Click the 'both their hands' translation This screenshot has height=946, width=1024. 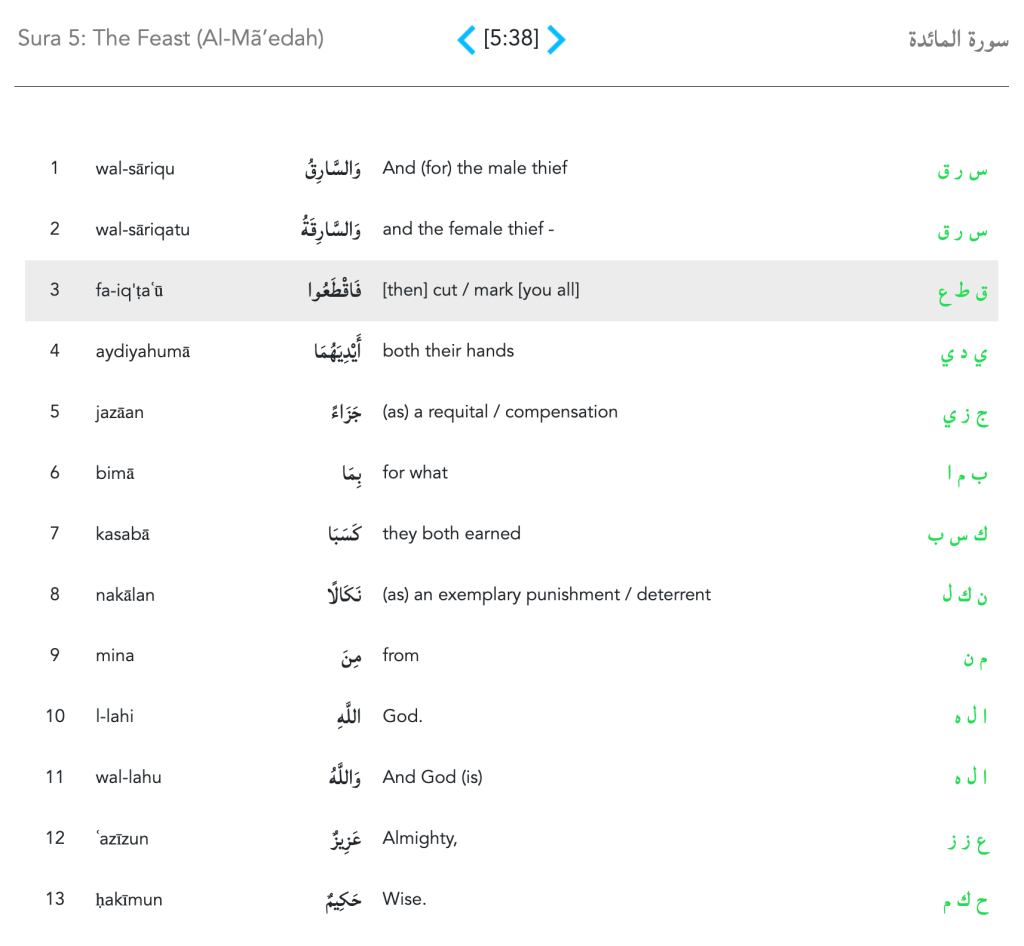point(448,351)
